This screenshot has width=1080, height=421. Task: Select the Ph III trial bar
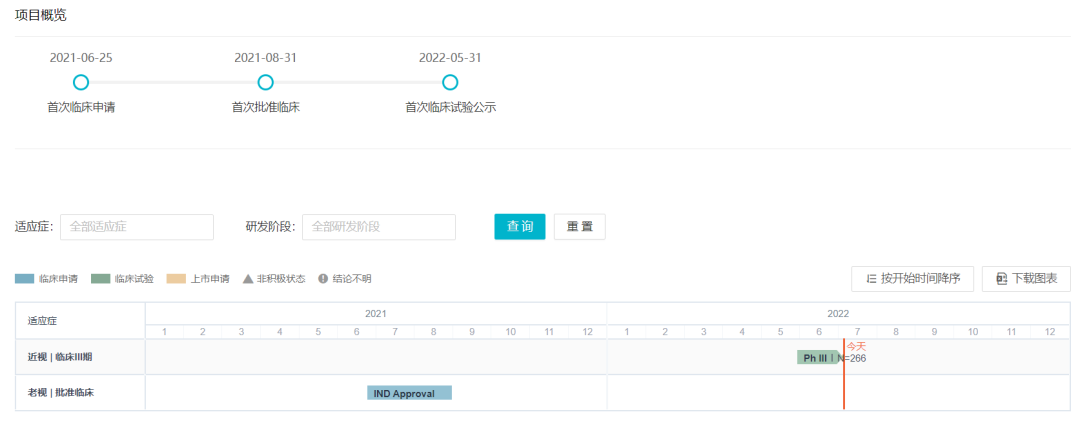(x=817, y=358)
